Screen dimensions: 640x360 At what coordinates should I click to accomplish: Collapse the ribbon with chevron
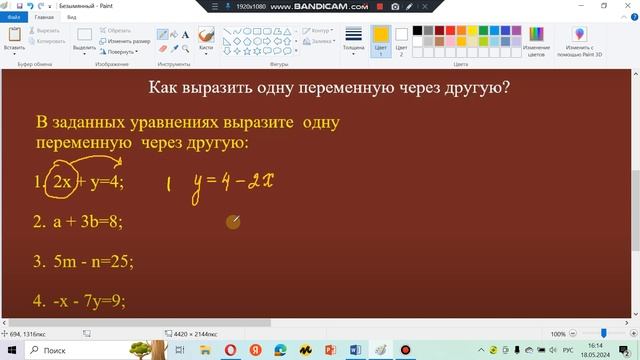624,17
